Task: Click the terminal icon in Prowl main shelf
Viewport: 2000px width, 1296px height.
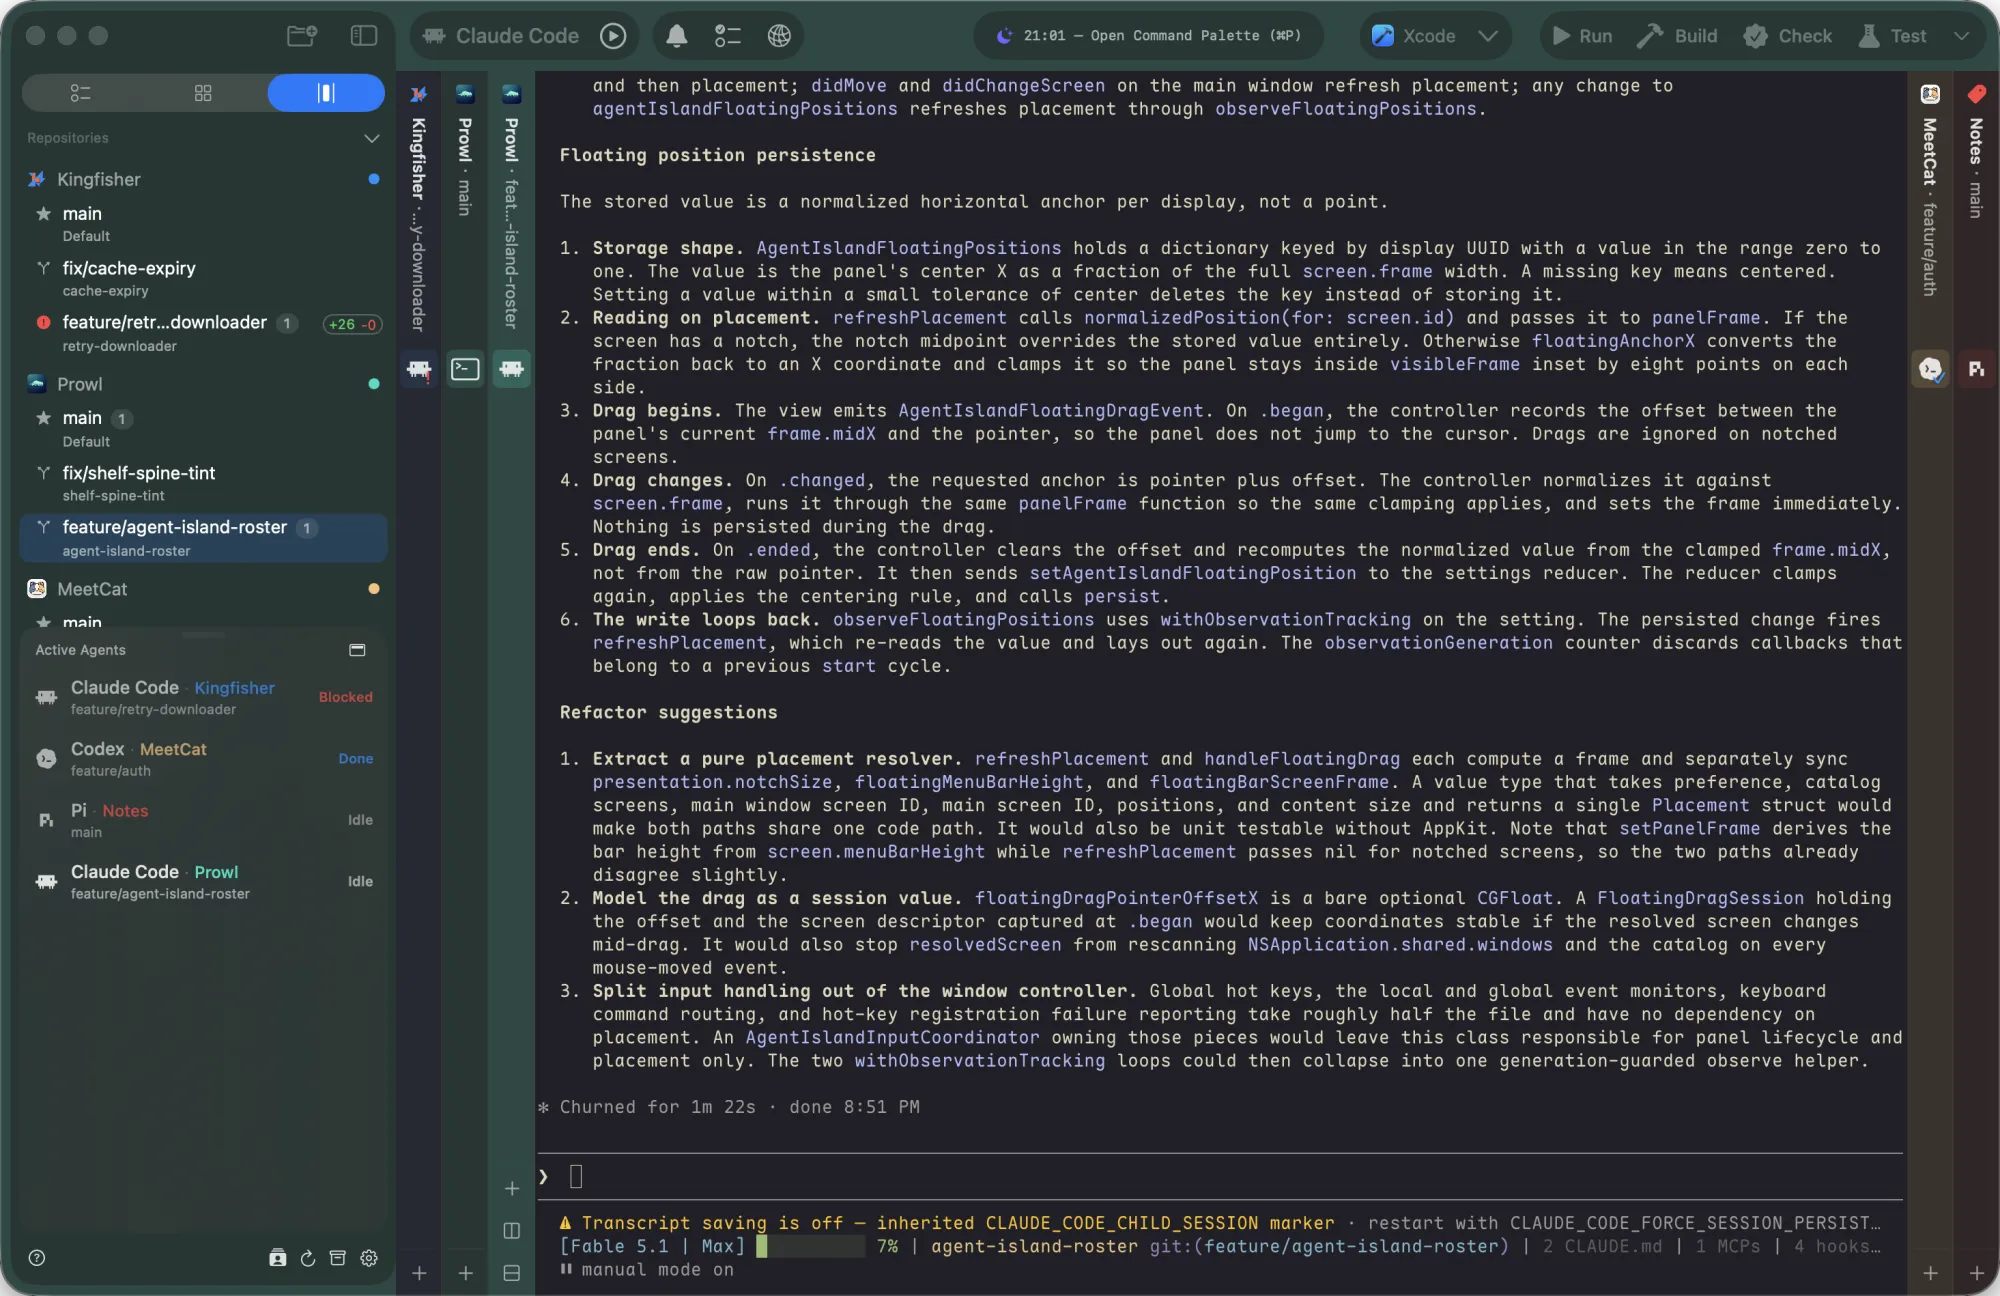Action: click(465, 369)
